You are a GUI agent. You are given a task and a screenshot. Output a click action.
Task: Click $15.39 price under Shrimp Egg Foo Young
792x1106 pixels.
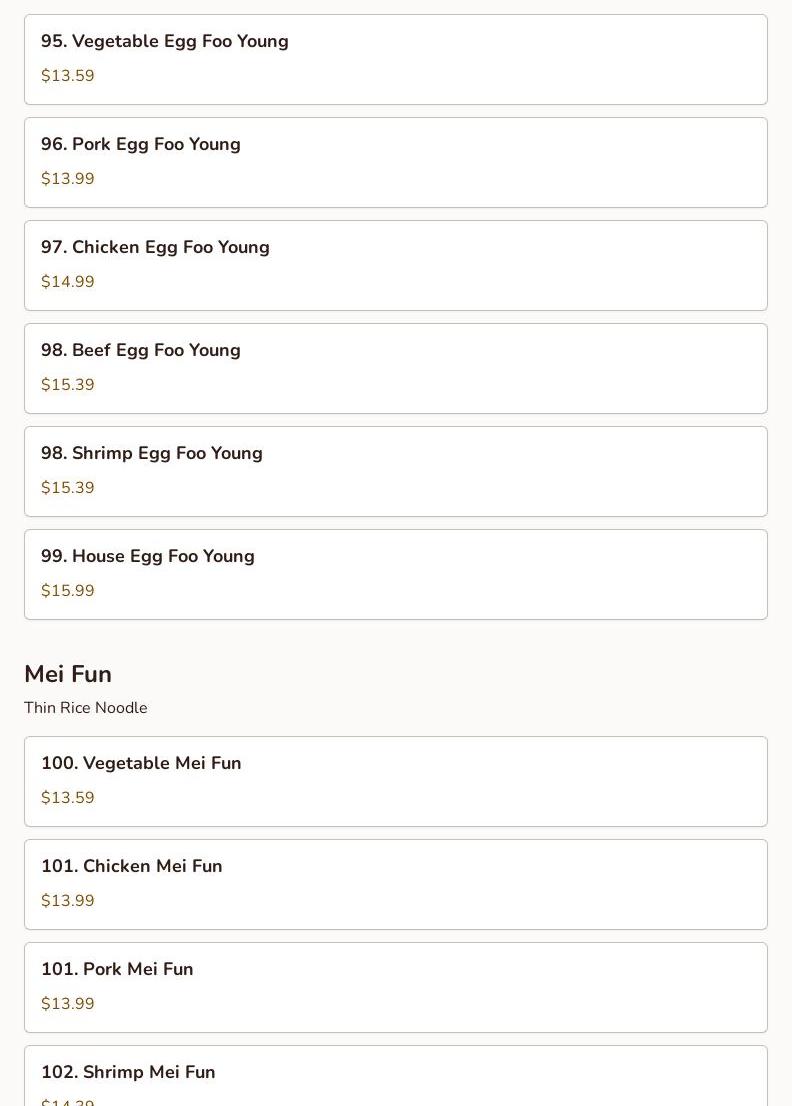coord(68,487)
